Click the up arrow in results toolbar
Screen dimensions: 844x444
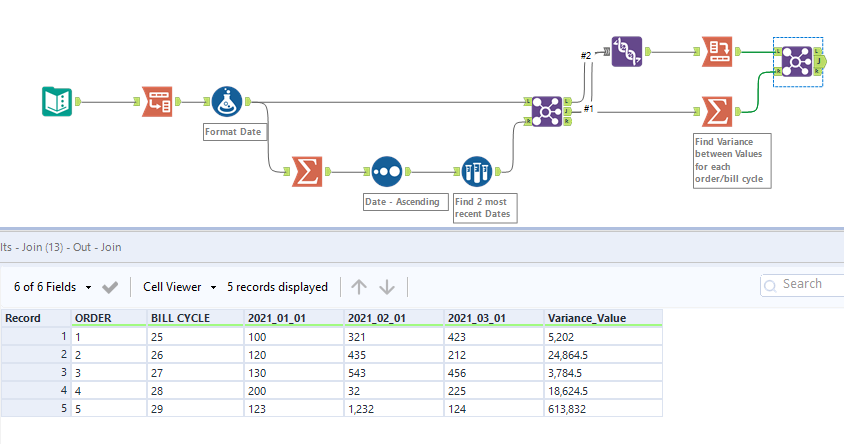click(x=359, y=287)
